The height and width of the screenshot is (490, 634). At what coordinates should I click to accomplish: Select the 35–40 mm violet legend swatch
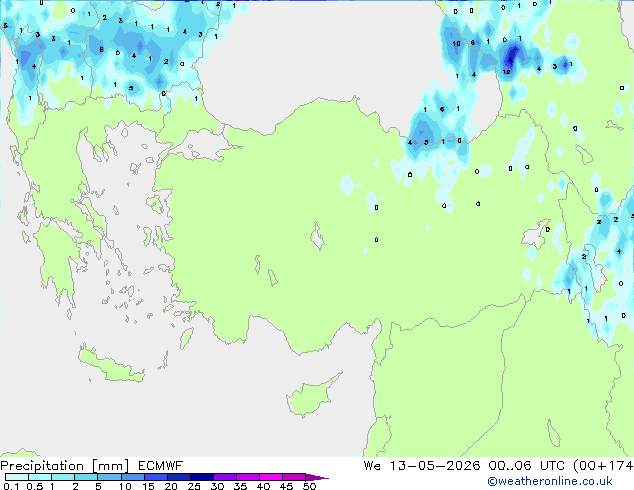tap(247, 477)
